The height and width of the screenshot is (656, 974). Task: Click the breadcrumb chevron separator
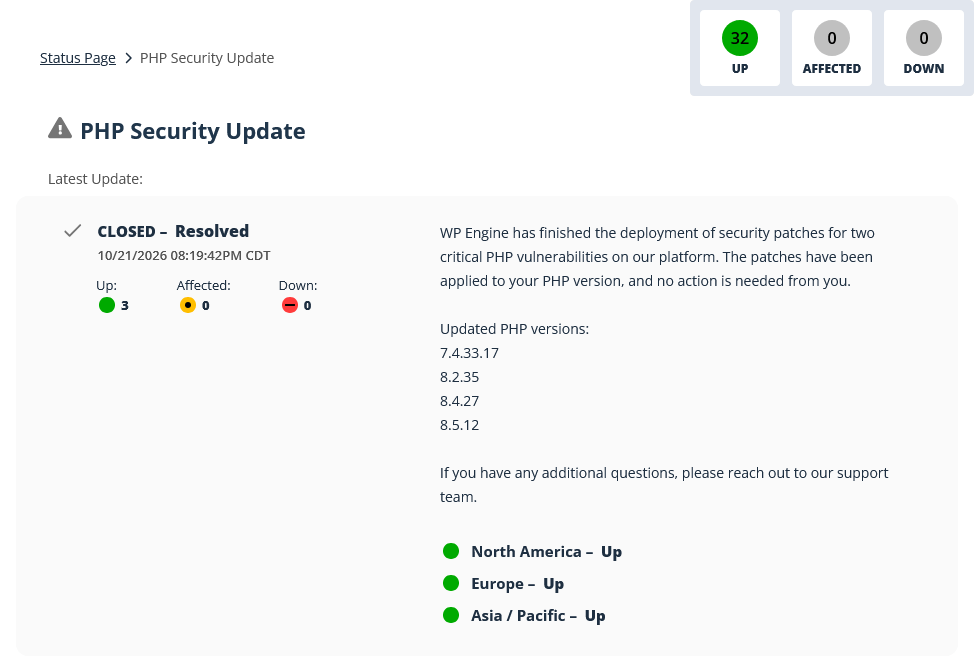129,58
